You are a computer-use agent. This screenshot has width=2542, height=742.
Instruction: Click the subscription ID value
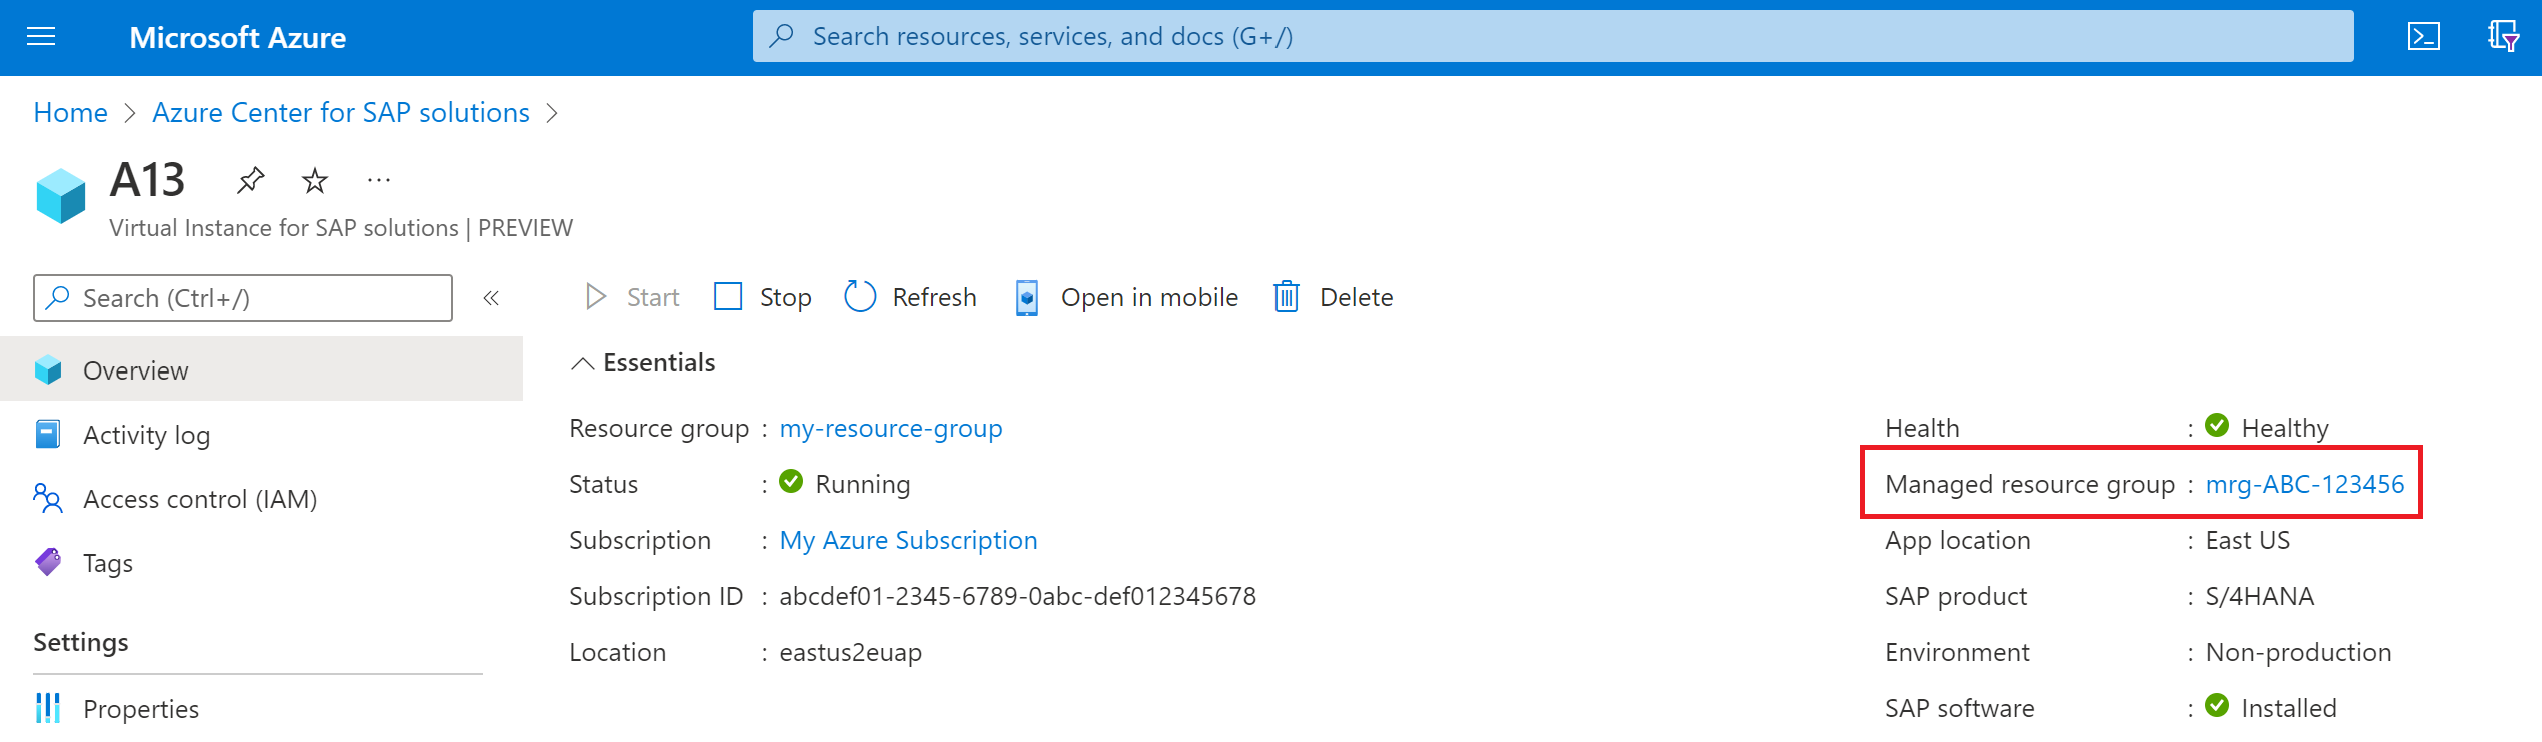click(x=1017, y=596)
